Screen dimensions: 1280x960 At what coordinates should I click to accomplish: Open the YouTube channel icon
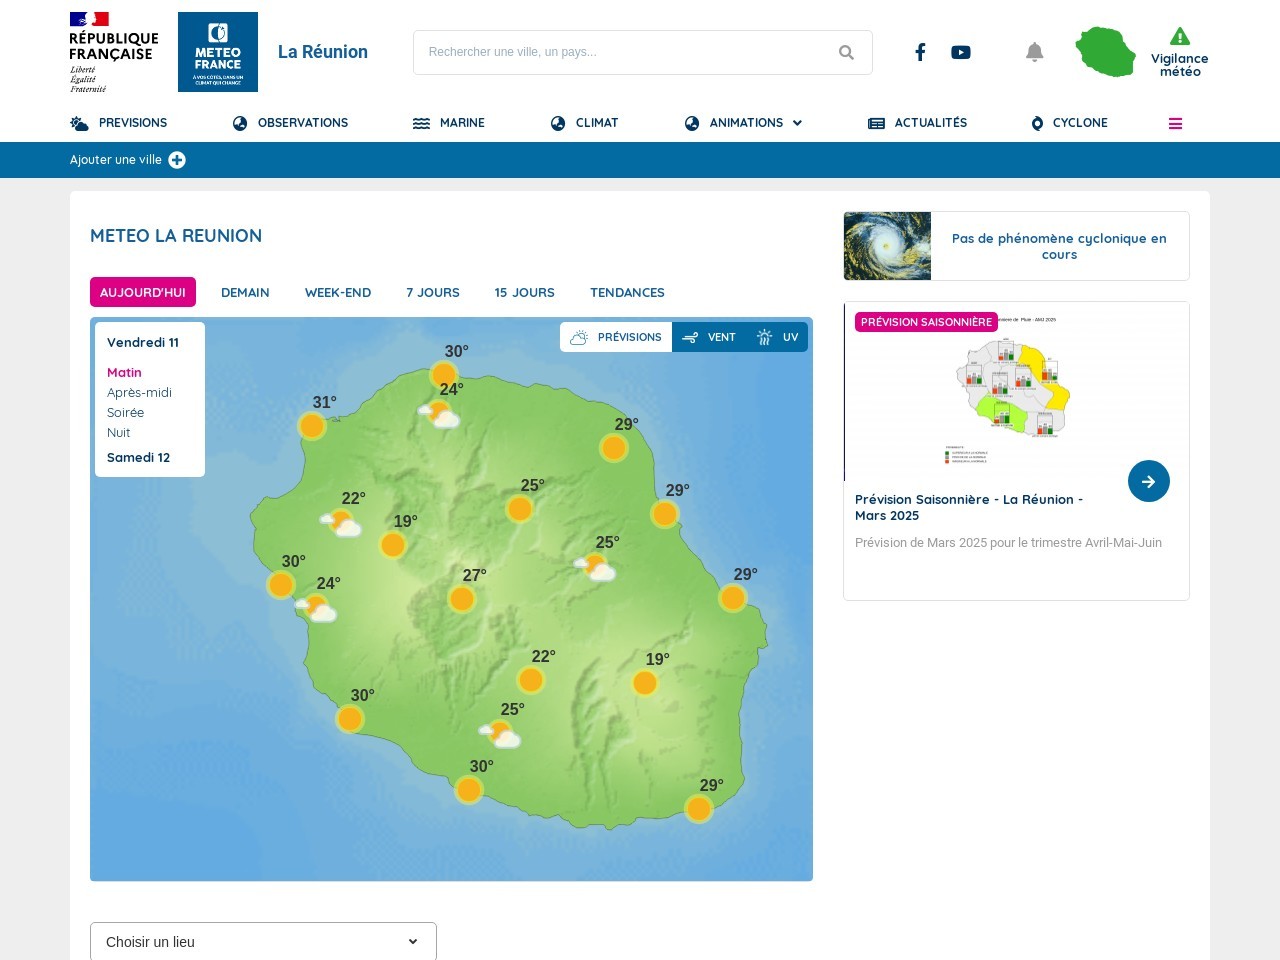pyautogui.click(x=961, y=52)
